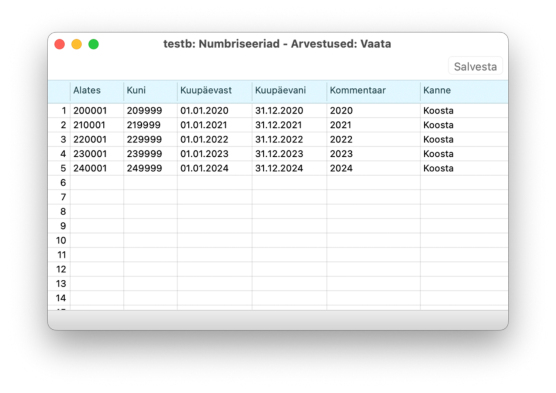Maximize the window with green button
556x393 pixels.
pyautogui.click(x=94, y=44)
